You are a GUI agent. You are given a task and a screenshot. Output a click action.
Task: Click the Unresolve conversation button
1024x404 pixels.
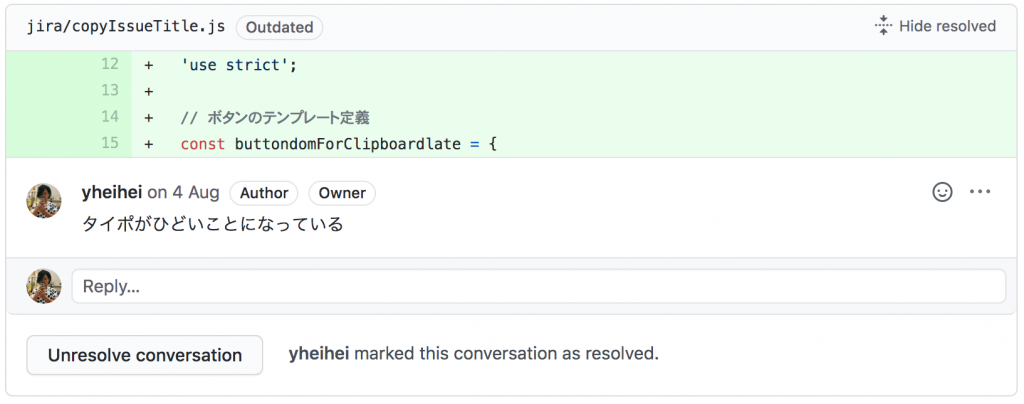(x=145, y=355)
